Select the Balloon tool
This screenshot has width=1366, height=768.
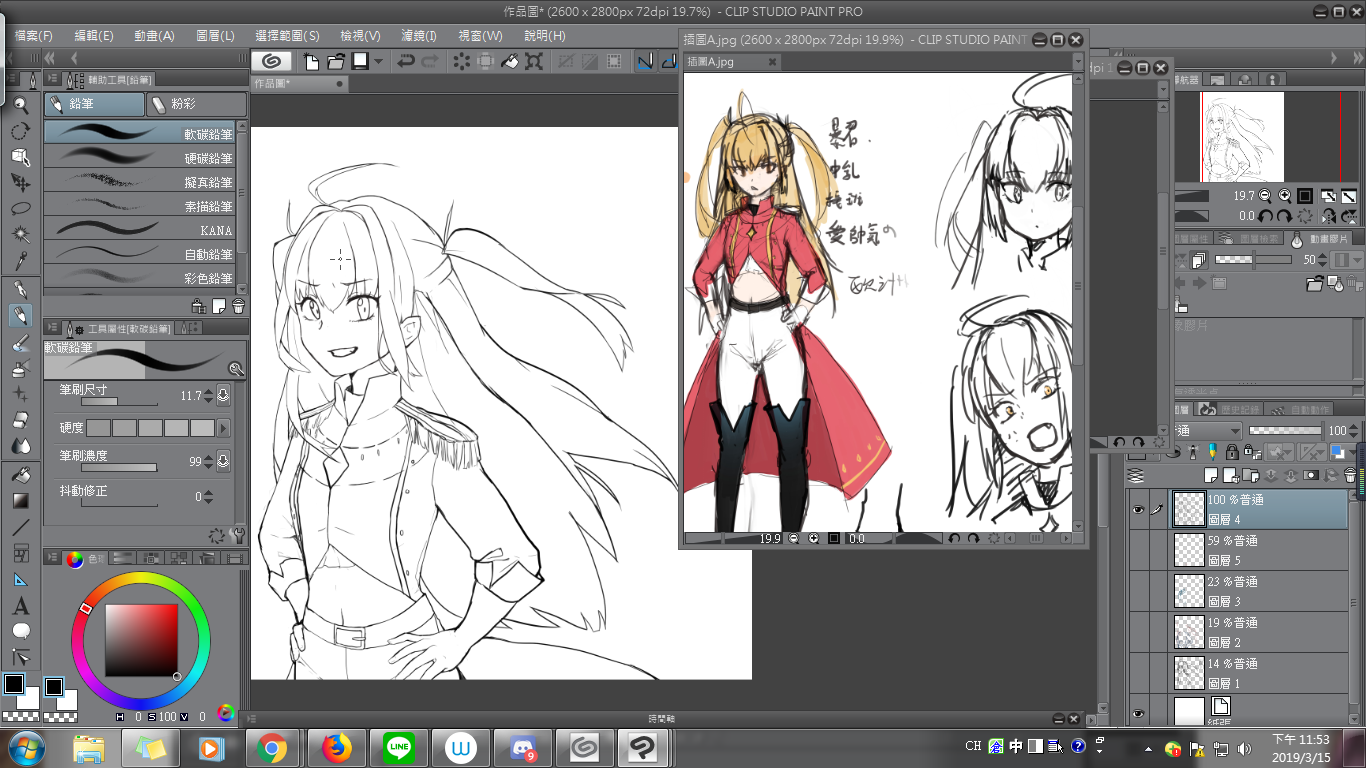click(x=20, y=632)
